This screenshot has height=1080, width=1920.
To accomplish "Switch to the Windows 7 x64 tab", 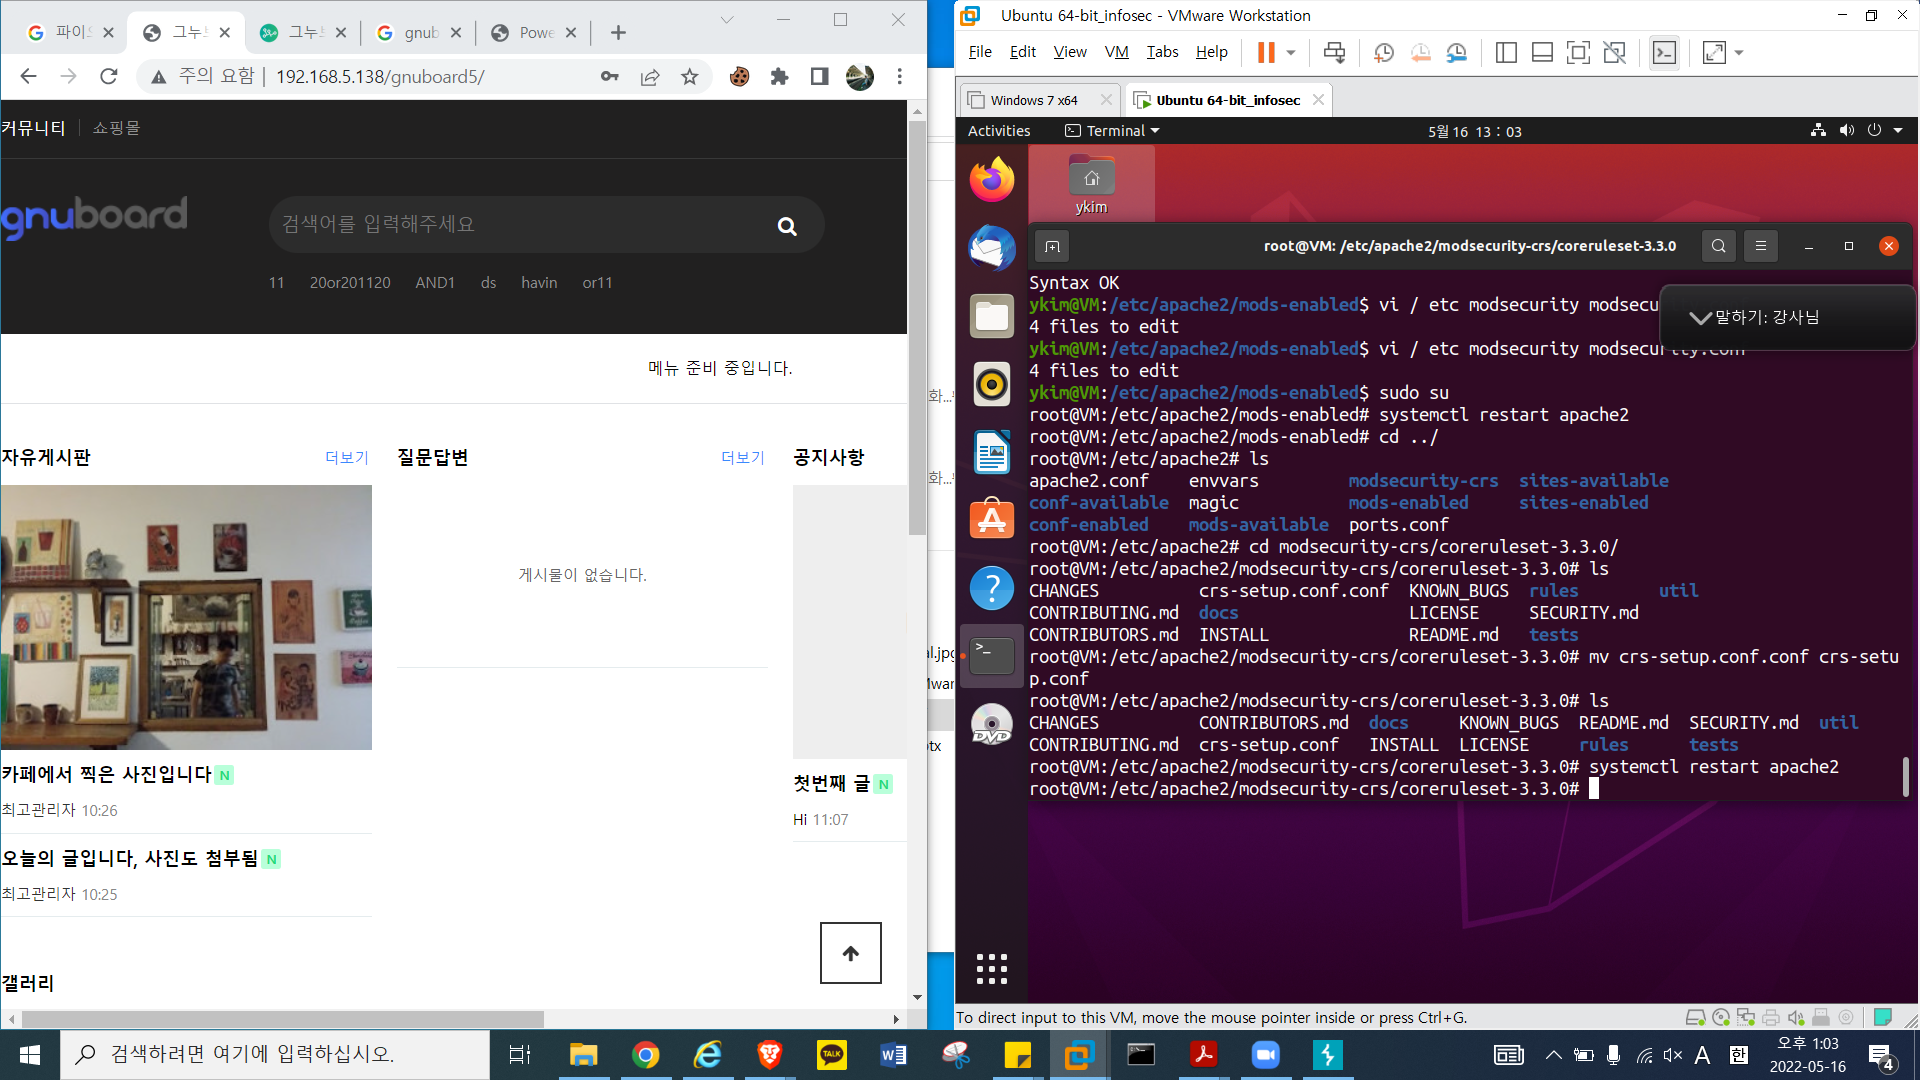I will point(1034,100).
